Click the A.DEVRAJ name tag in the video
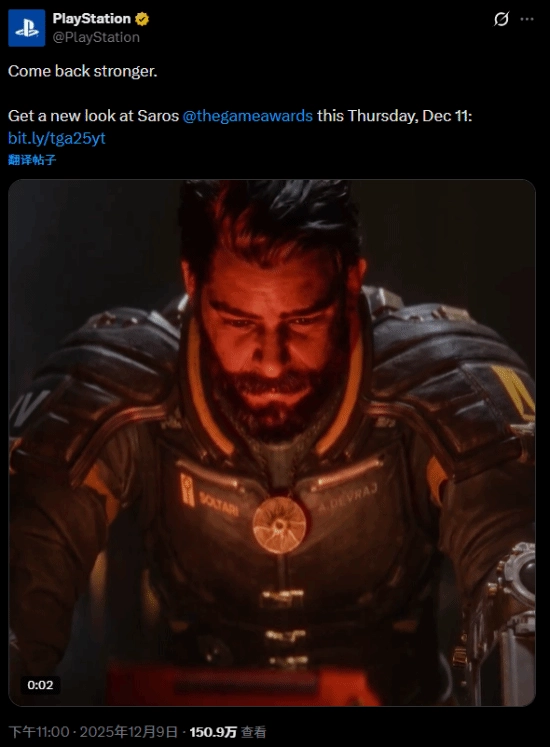The height and width of the screenshot is (747, 550). pyautogui.click(x=347, y=497)
